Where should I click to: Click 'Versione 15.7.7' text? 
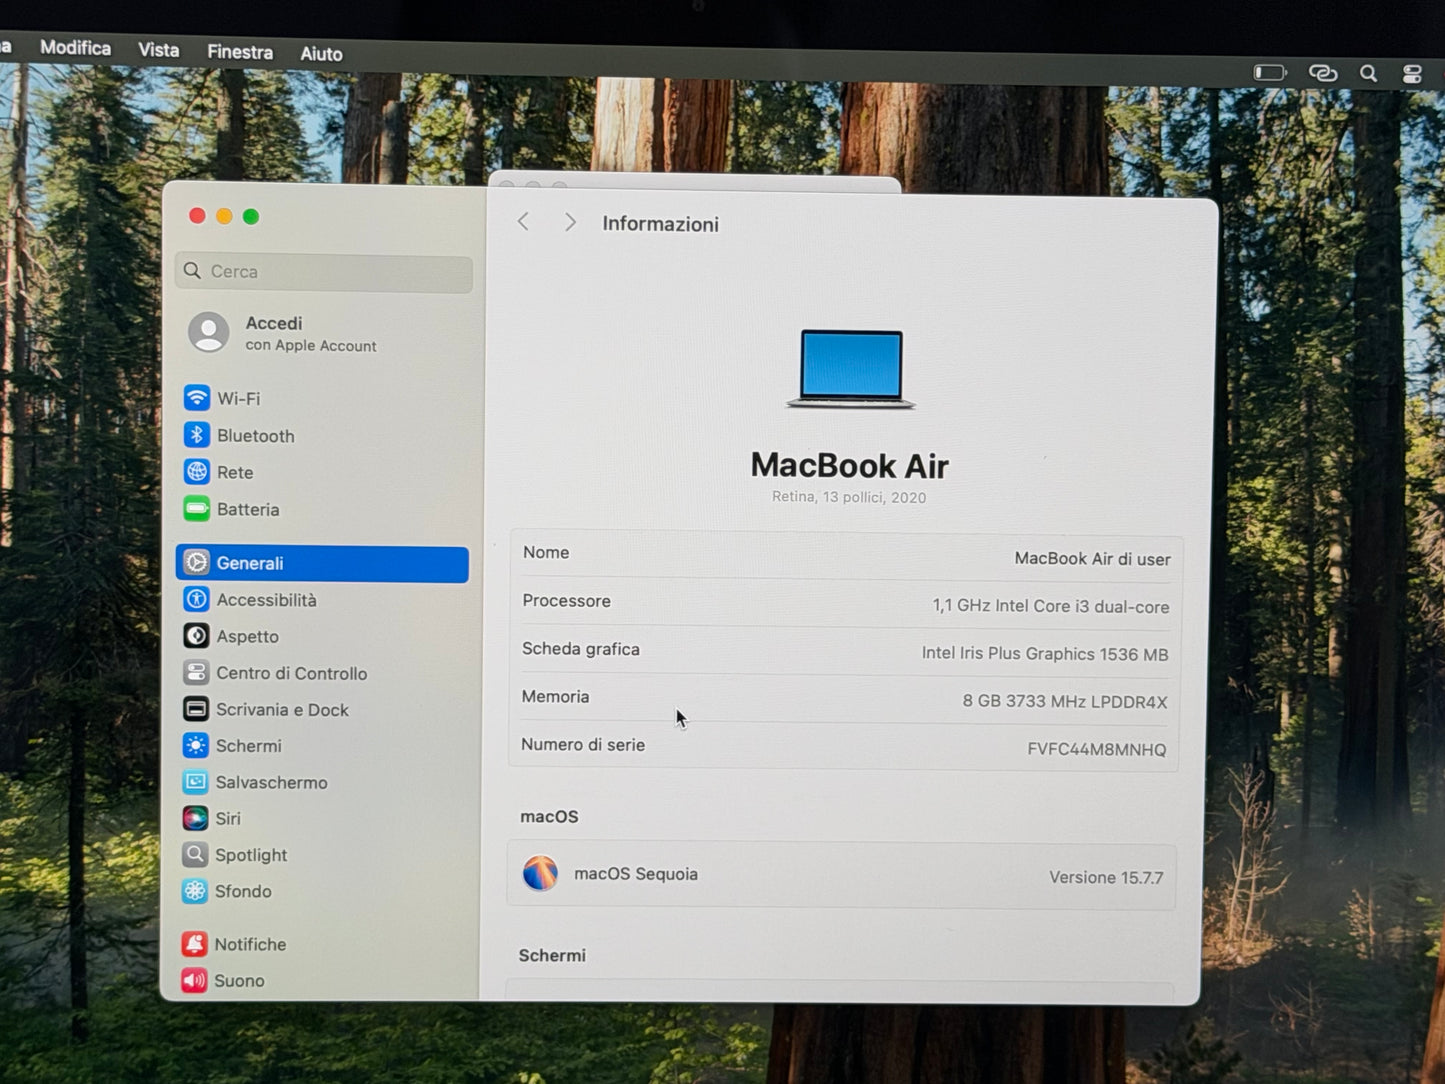click(x=1106, y=877)
